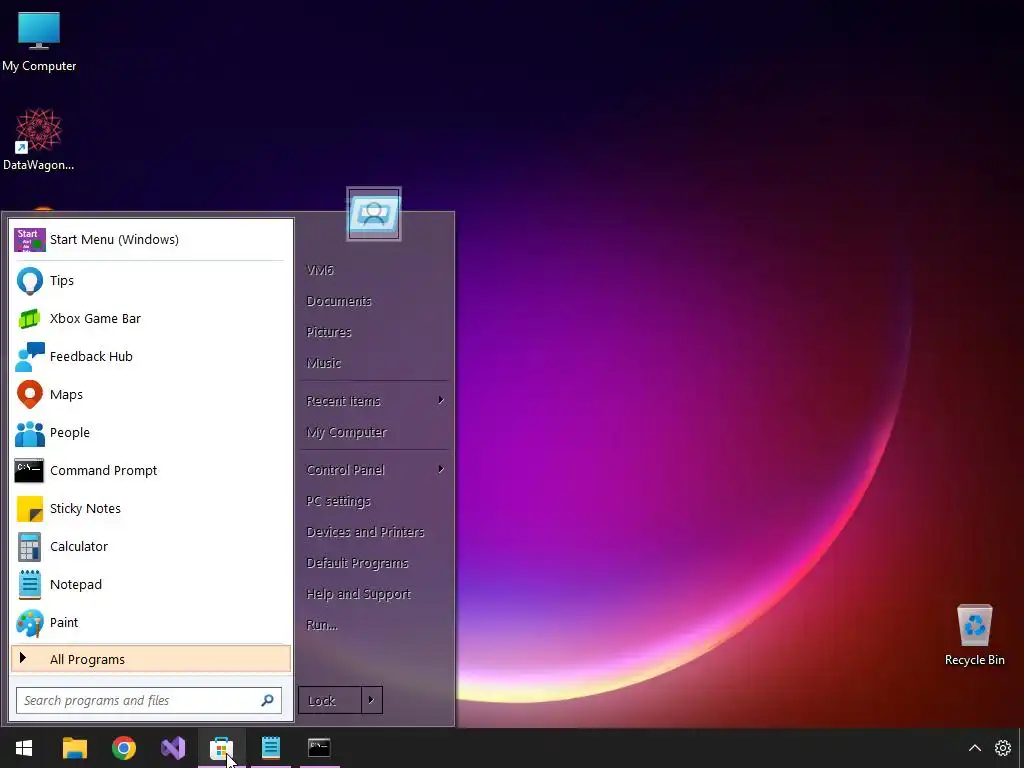Open Sticky Notes

[150, 508]
